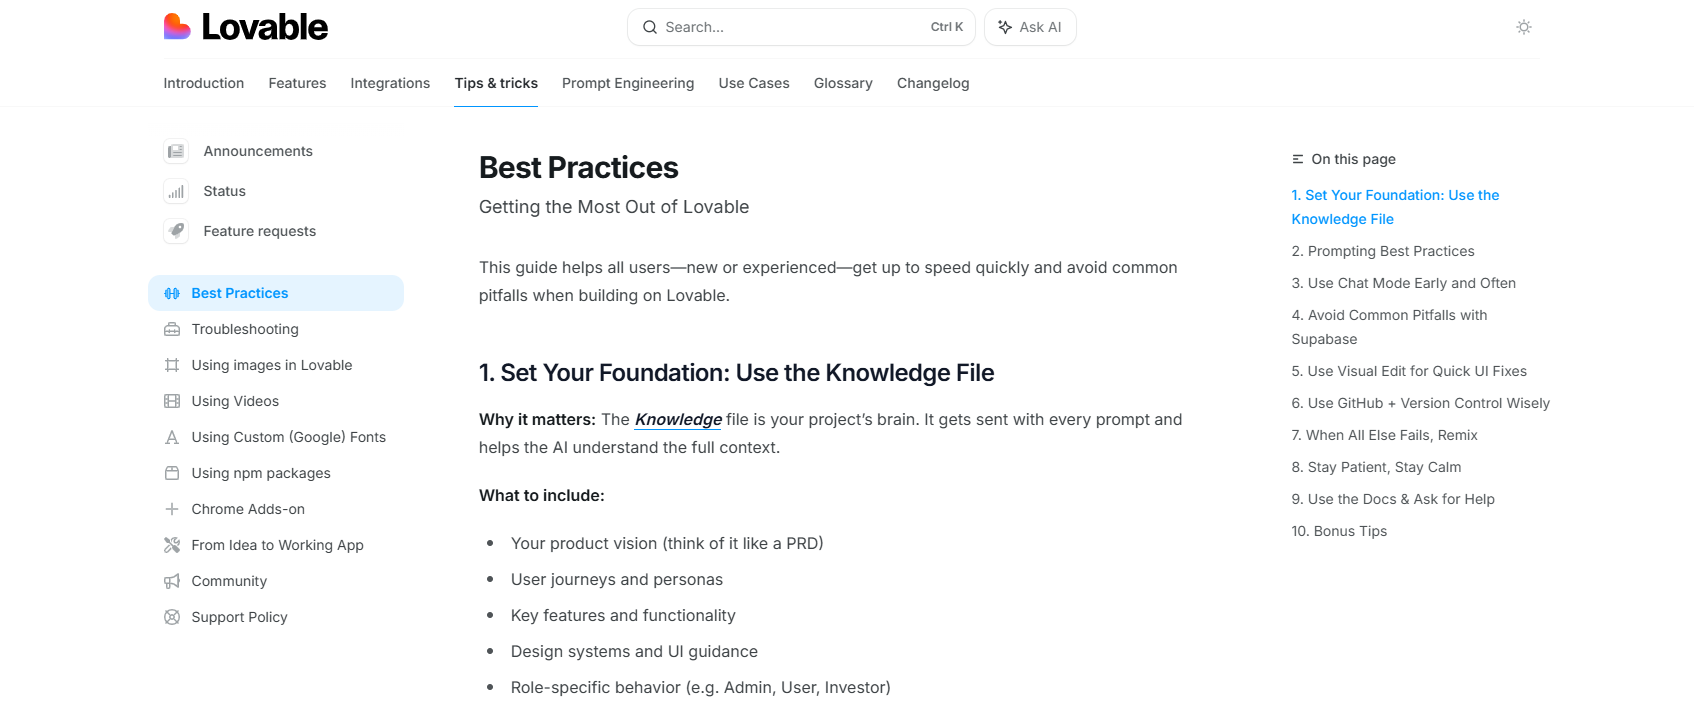Focus the Search input field
This screenshot has height=710, width=1694.
(x=801, y=27)
